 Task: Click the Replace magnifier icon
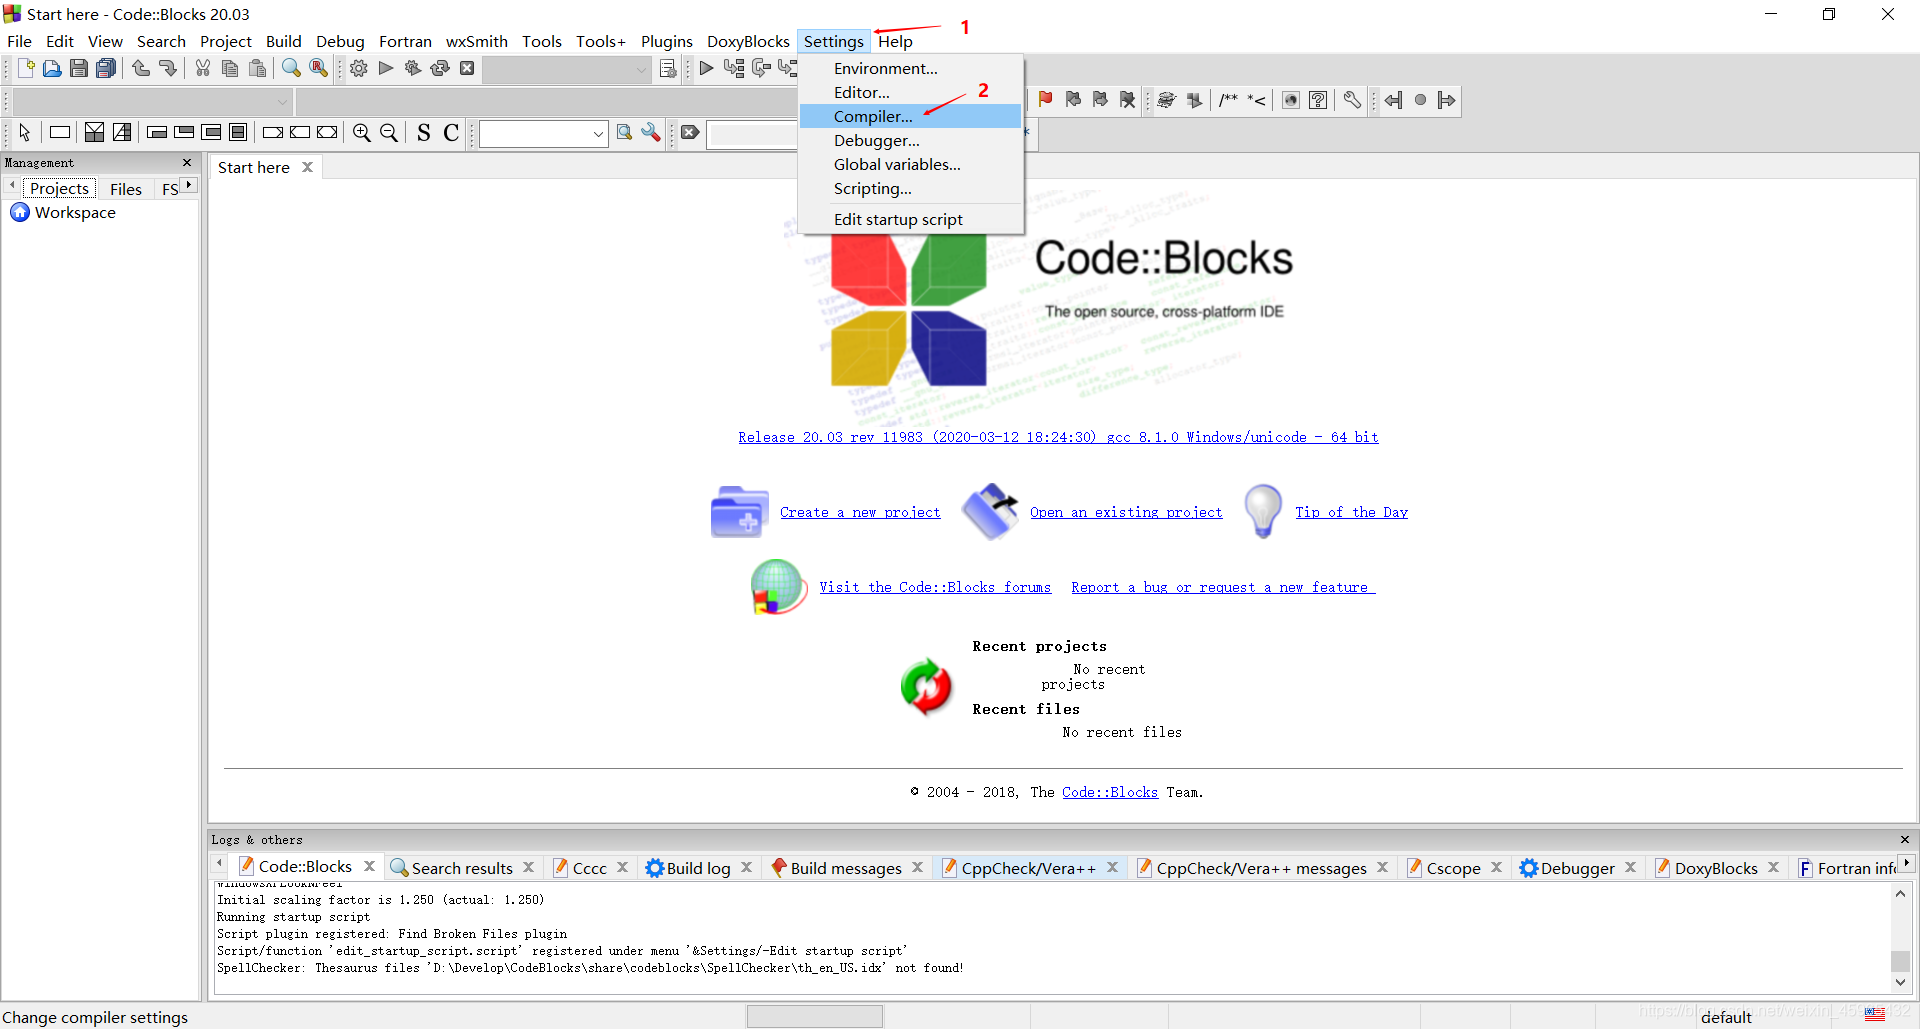click(318, 68)
